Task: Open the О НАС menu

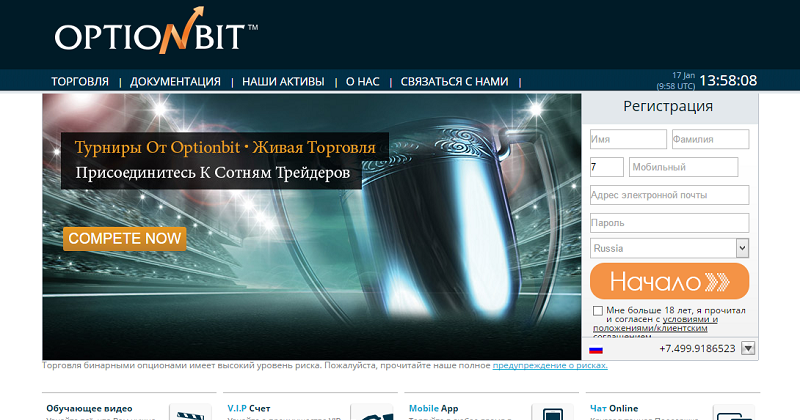Action: (x=363, y=82)
